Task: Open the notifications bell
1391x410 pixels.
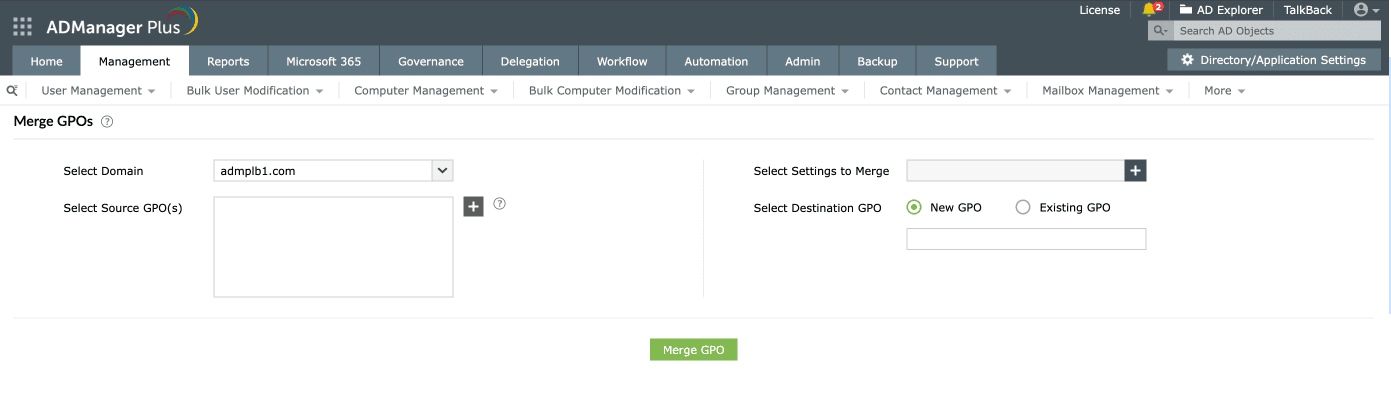Action: pos(1148,10)
